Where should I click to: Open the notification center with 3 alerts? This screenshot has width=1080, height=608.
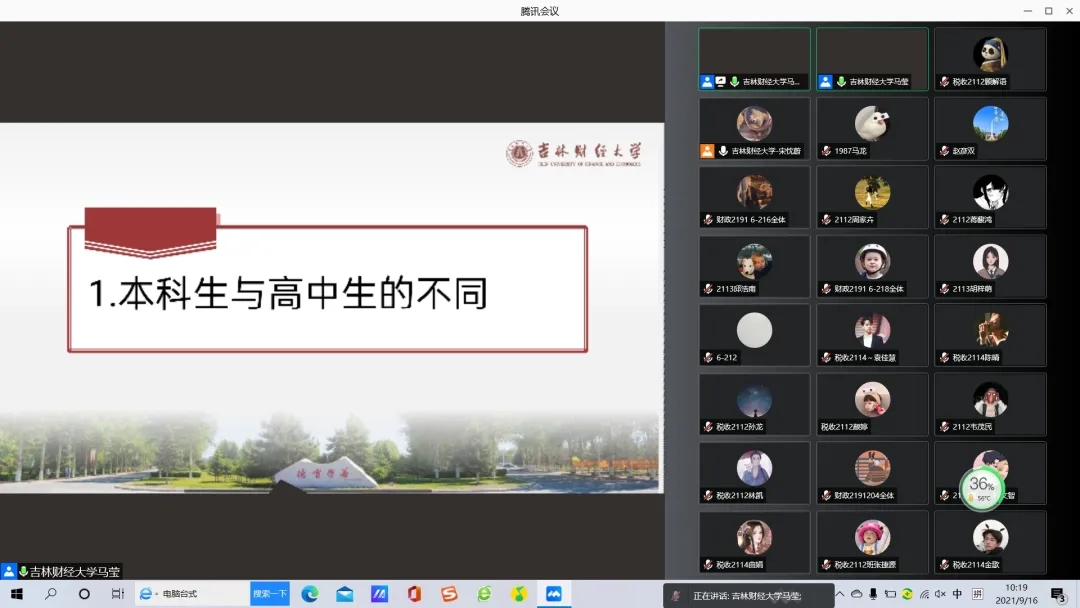click(x=1058, y=595)
